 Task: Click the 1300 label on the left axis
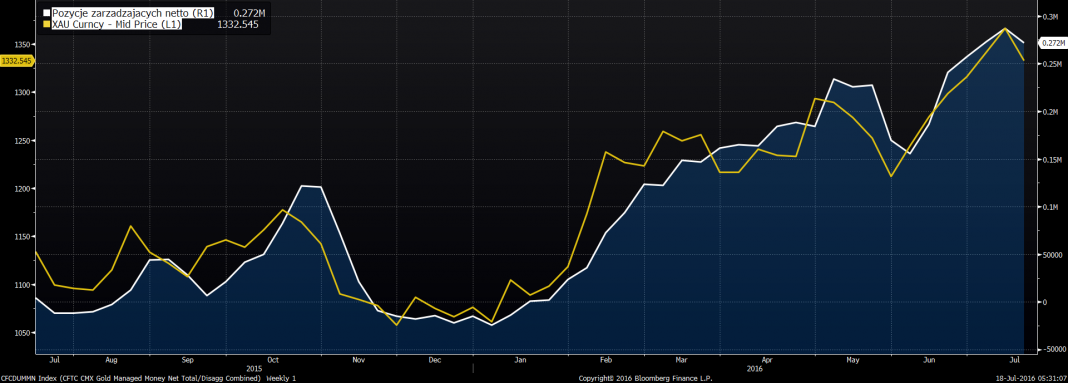[22, 93]
